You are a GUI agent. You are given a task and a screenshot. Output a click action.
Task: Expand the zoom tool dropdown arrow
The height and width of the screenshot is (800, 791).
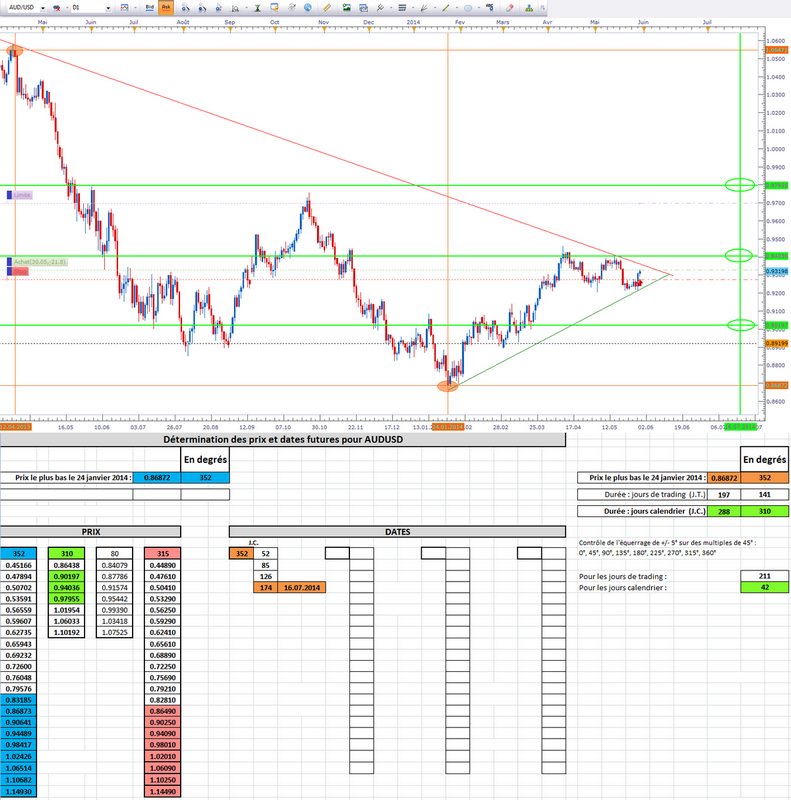click(246, 8)
